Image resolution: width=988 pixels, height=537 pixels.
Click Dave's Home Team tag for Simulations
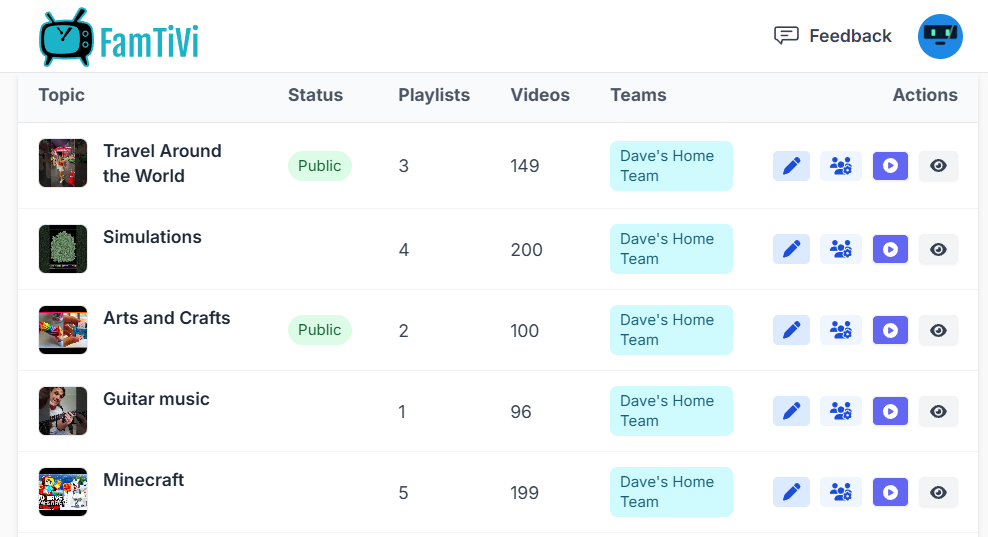tap(671, 249)
